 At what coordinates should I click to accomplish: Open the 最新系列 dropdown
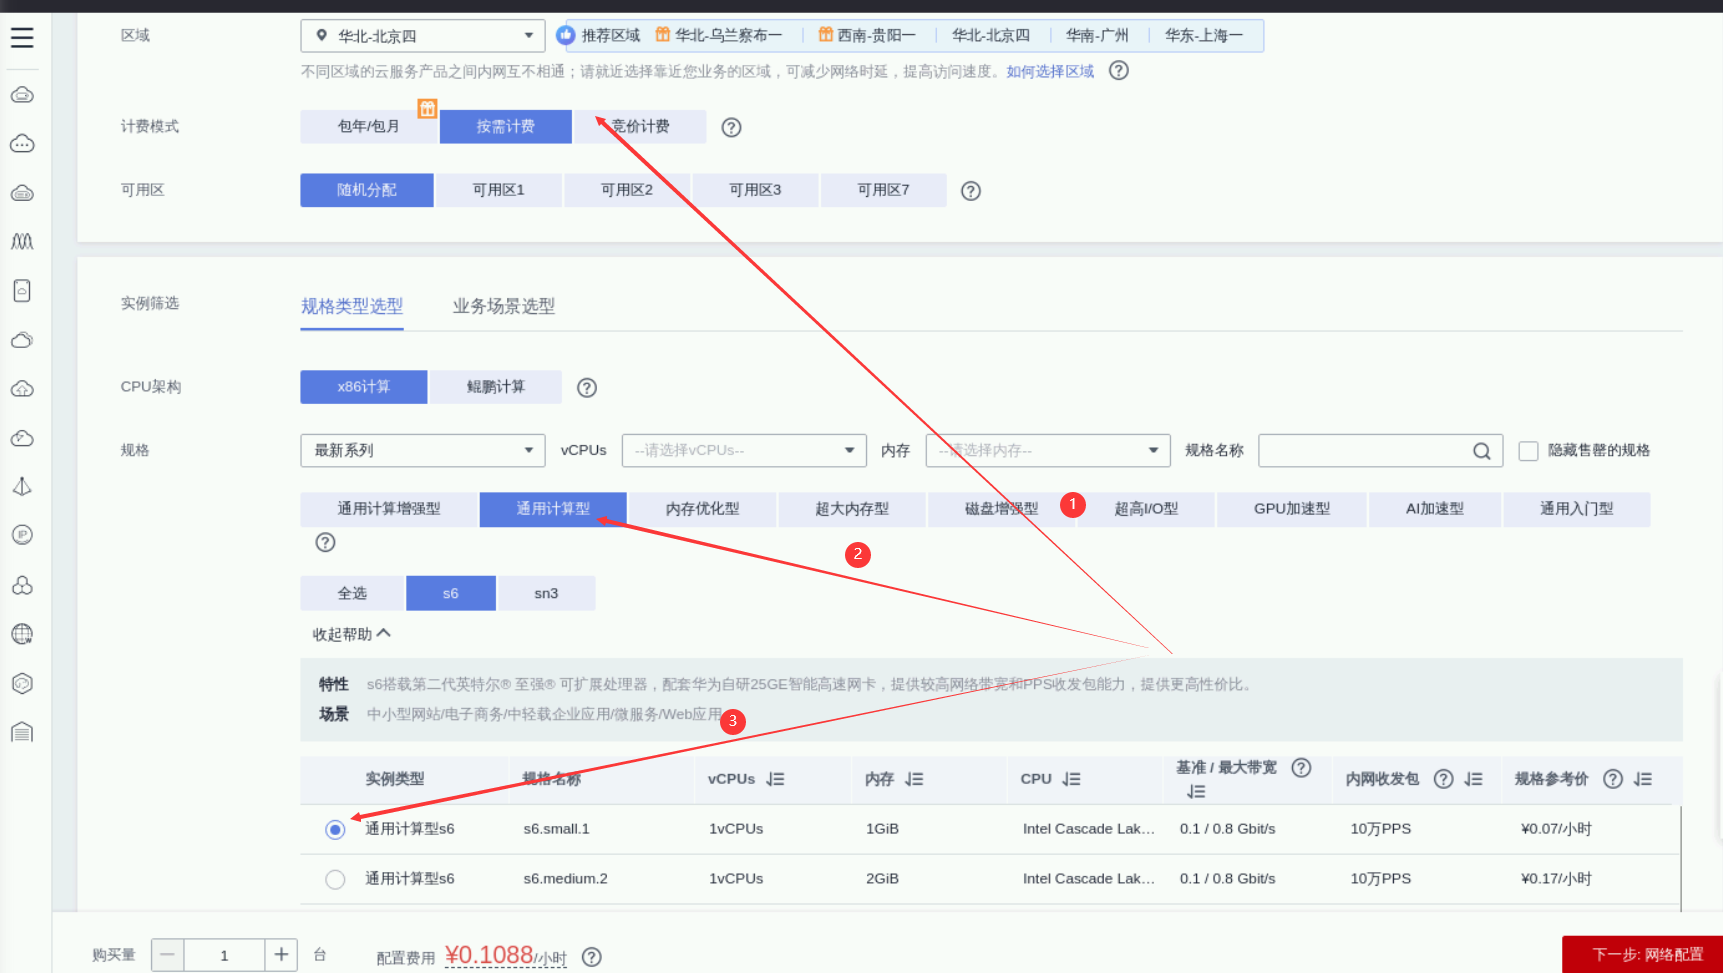coord(423,450)
